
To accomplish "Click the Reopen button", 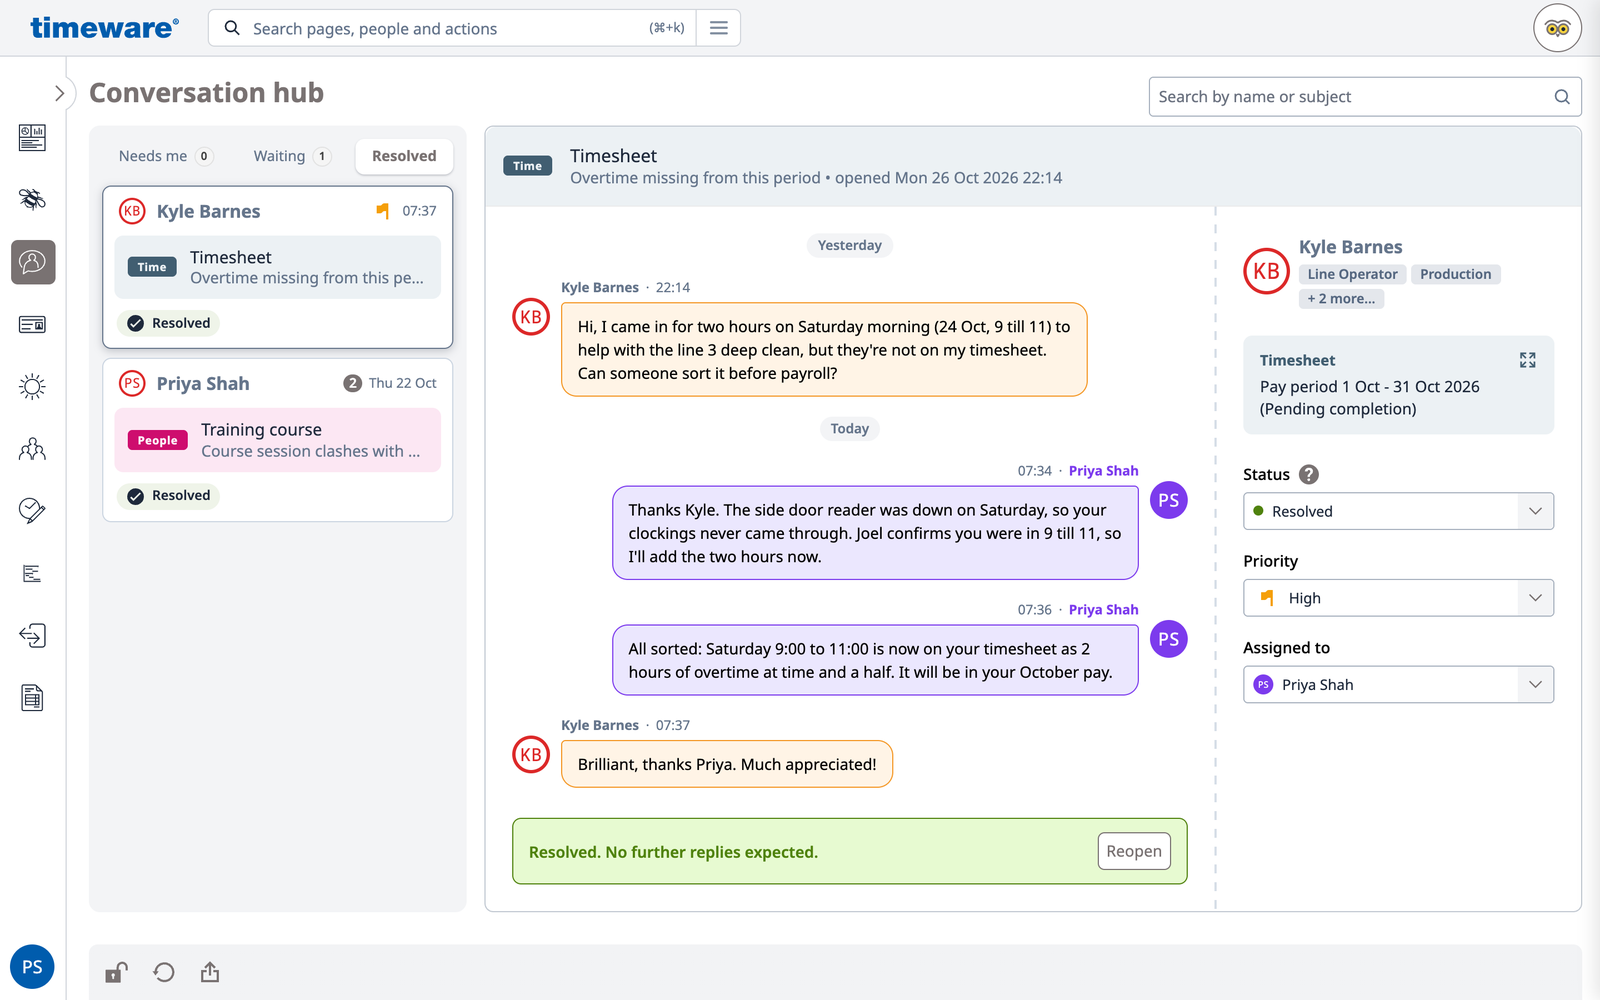I will click(1134, 851).
